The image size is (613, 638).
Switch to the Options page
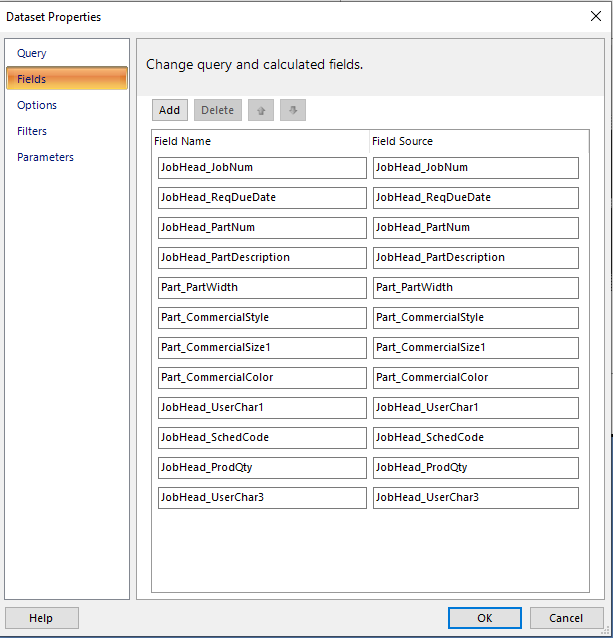[37, 105]
